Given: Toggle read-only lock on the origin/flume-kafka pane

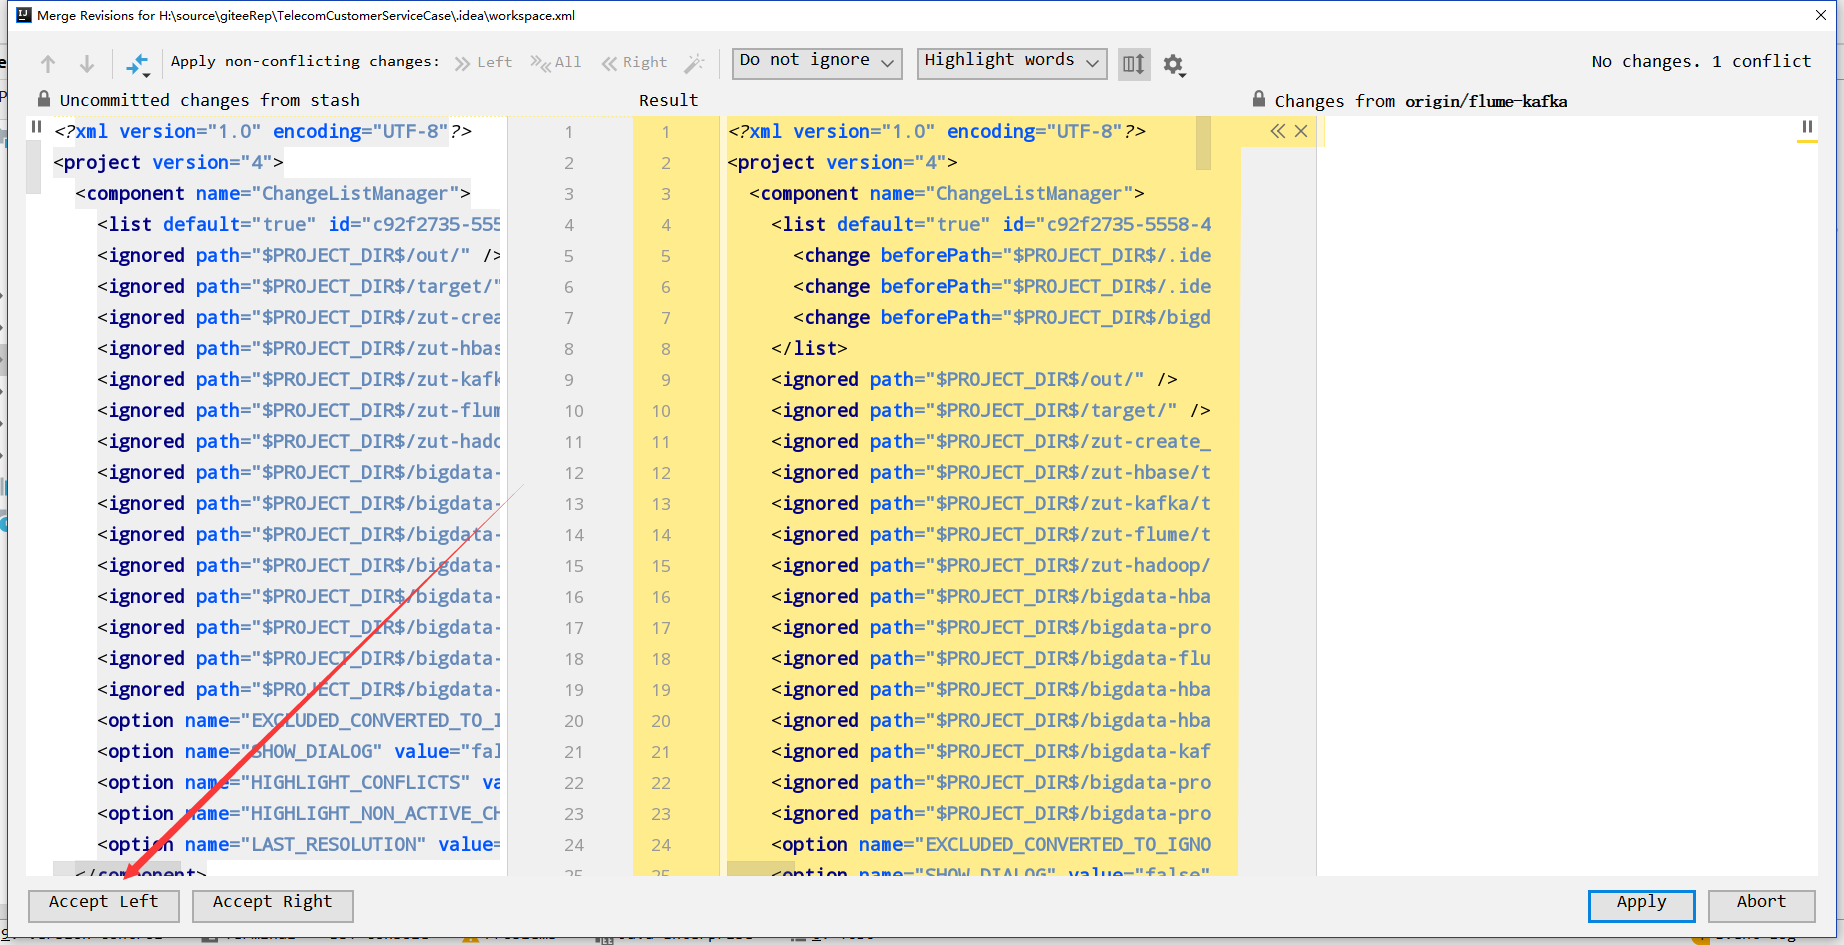Looking at the screenshot, I should 1259,100.
